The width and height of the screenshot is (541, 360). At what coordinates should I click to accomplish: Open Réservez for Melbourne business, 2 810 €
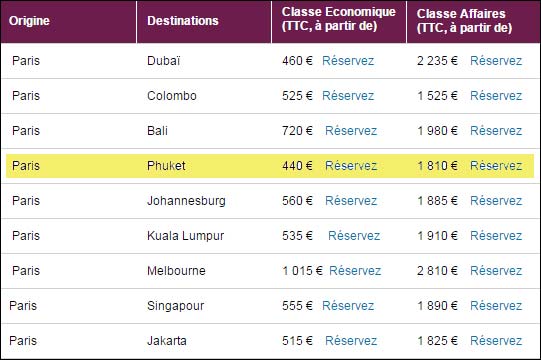(496, 271)
